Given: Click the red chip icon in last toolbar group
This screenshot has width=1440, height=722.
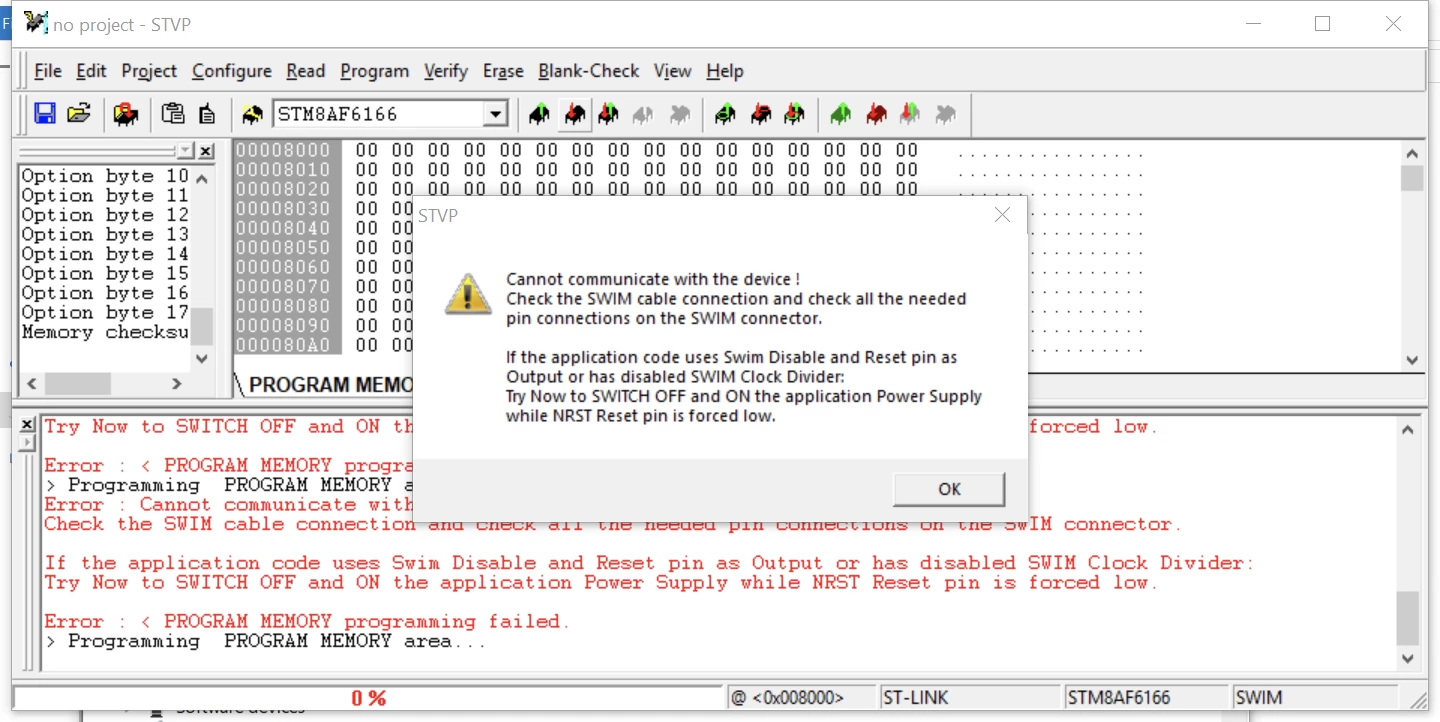Looking at the screenshot, I should click(x=876, y=115).
